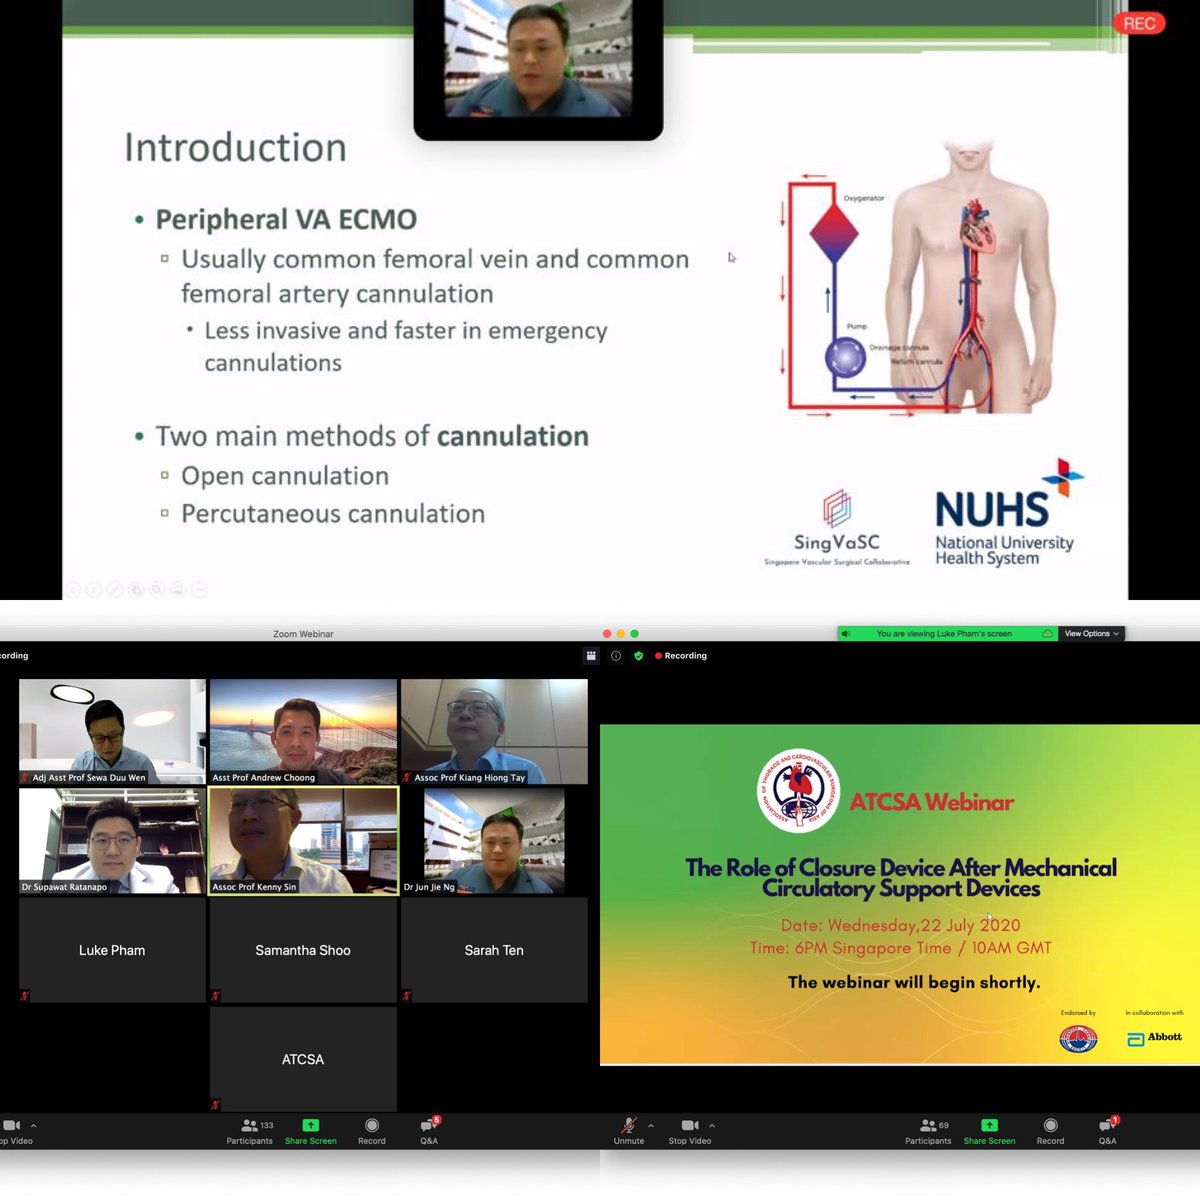Click the 'Open cannulation' bullet
The image size is (1200, 1200).
click(x=285, y=476)
